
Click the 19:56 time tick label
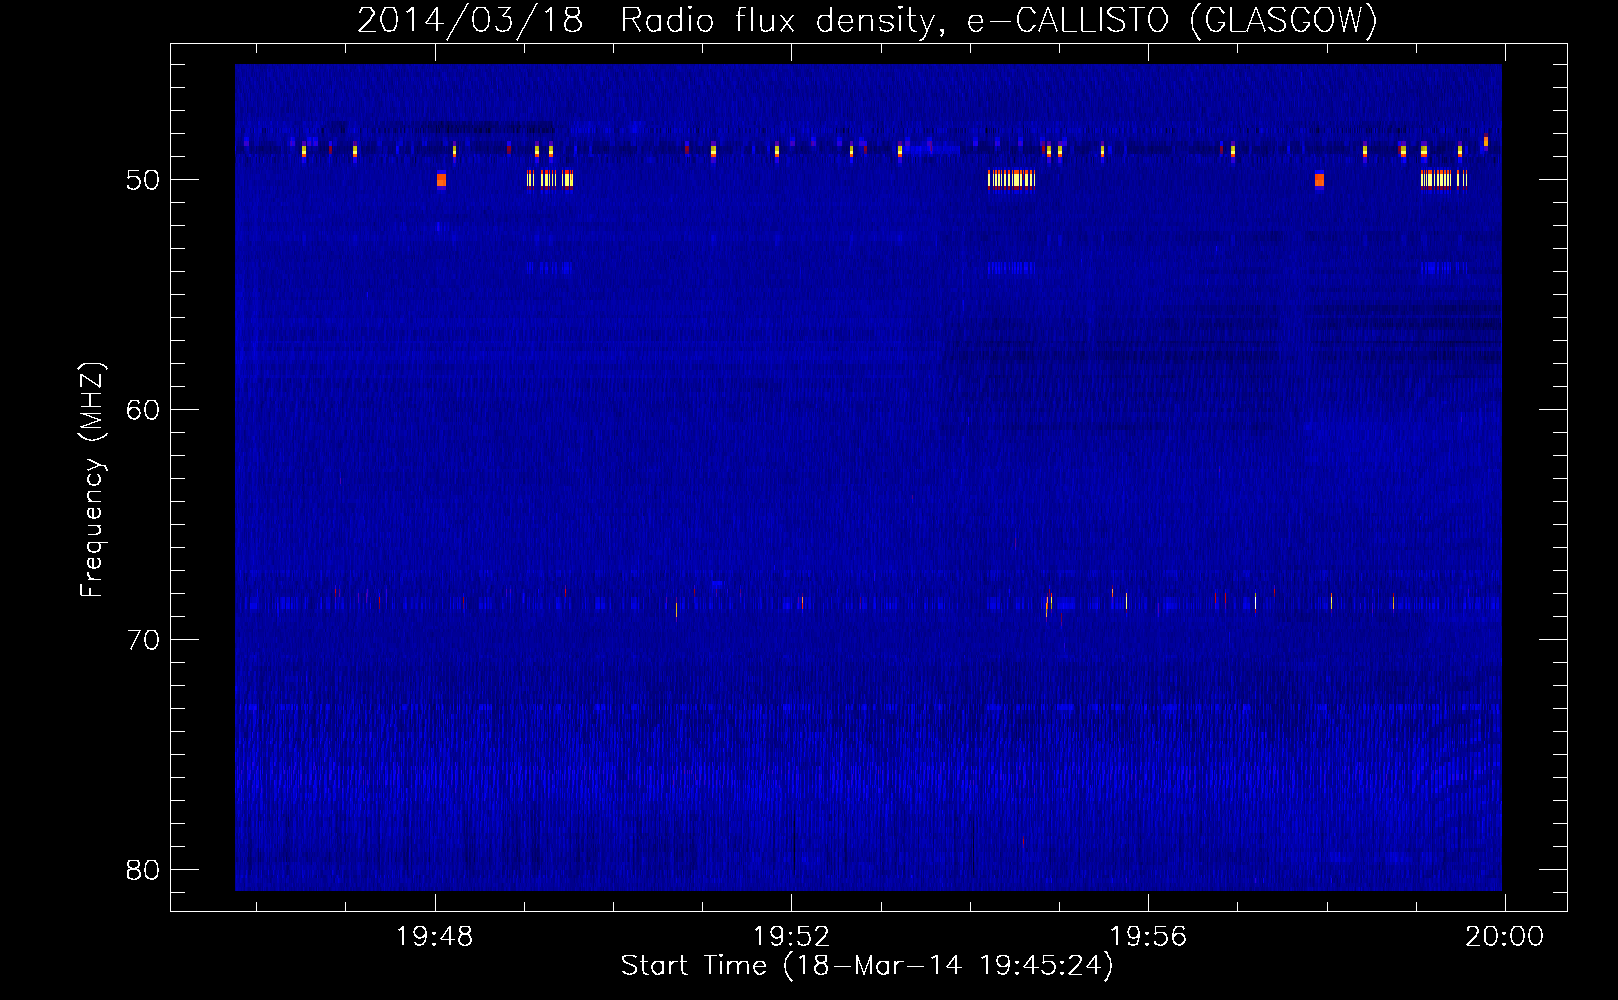tap(1148, 937)
